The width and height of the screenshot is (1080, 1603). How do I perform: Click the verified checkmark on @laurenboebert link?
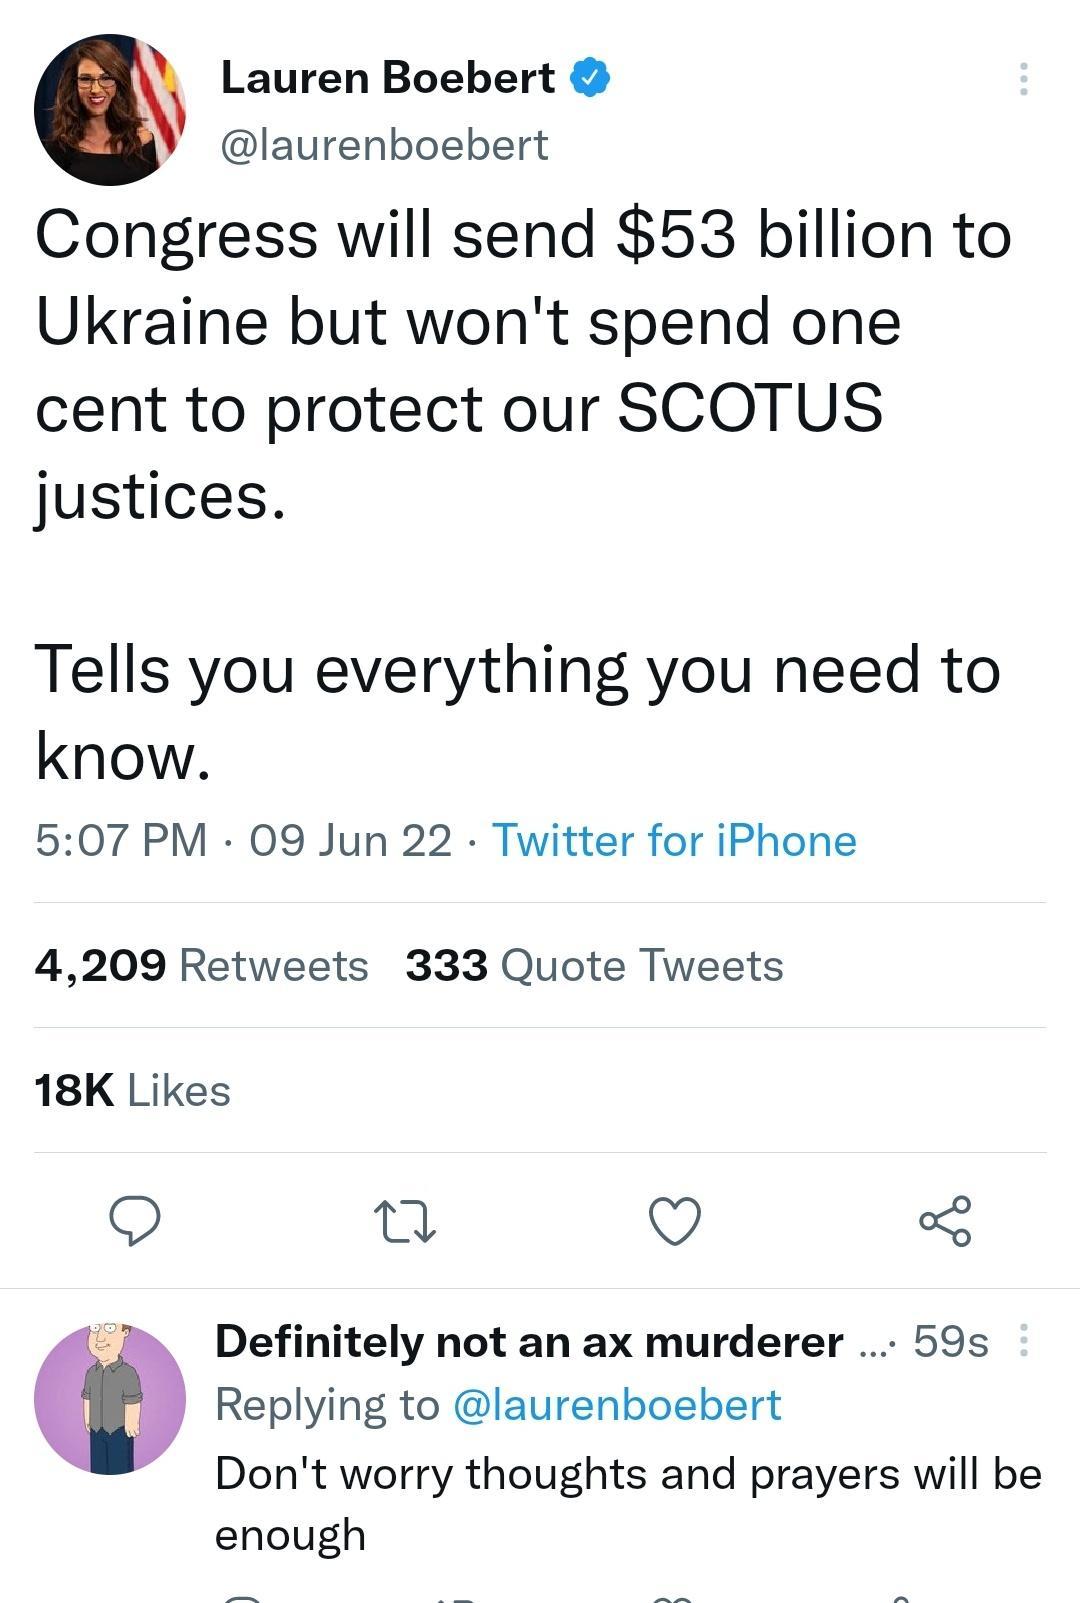[591, 78]
